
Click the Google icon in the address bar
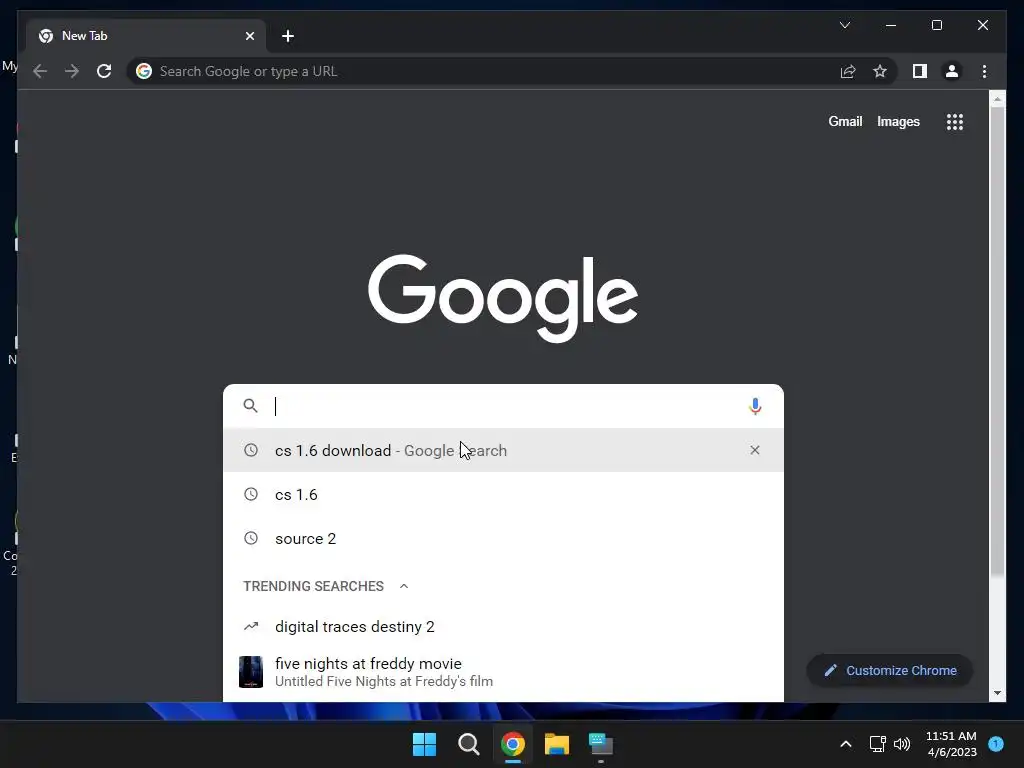click(144, 71)
